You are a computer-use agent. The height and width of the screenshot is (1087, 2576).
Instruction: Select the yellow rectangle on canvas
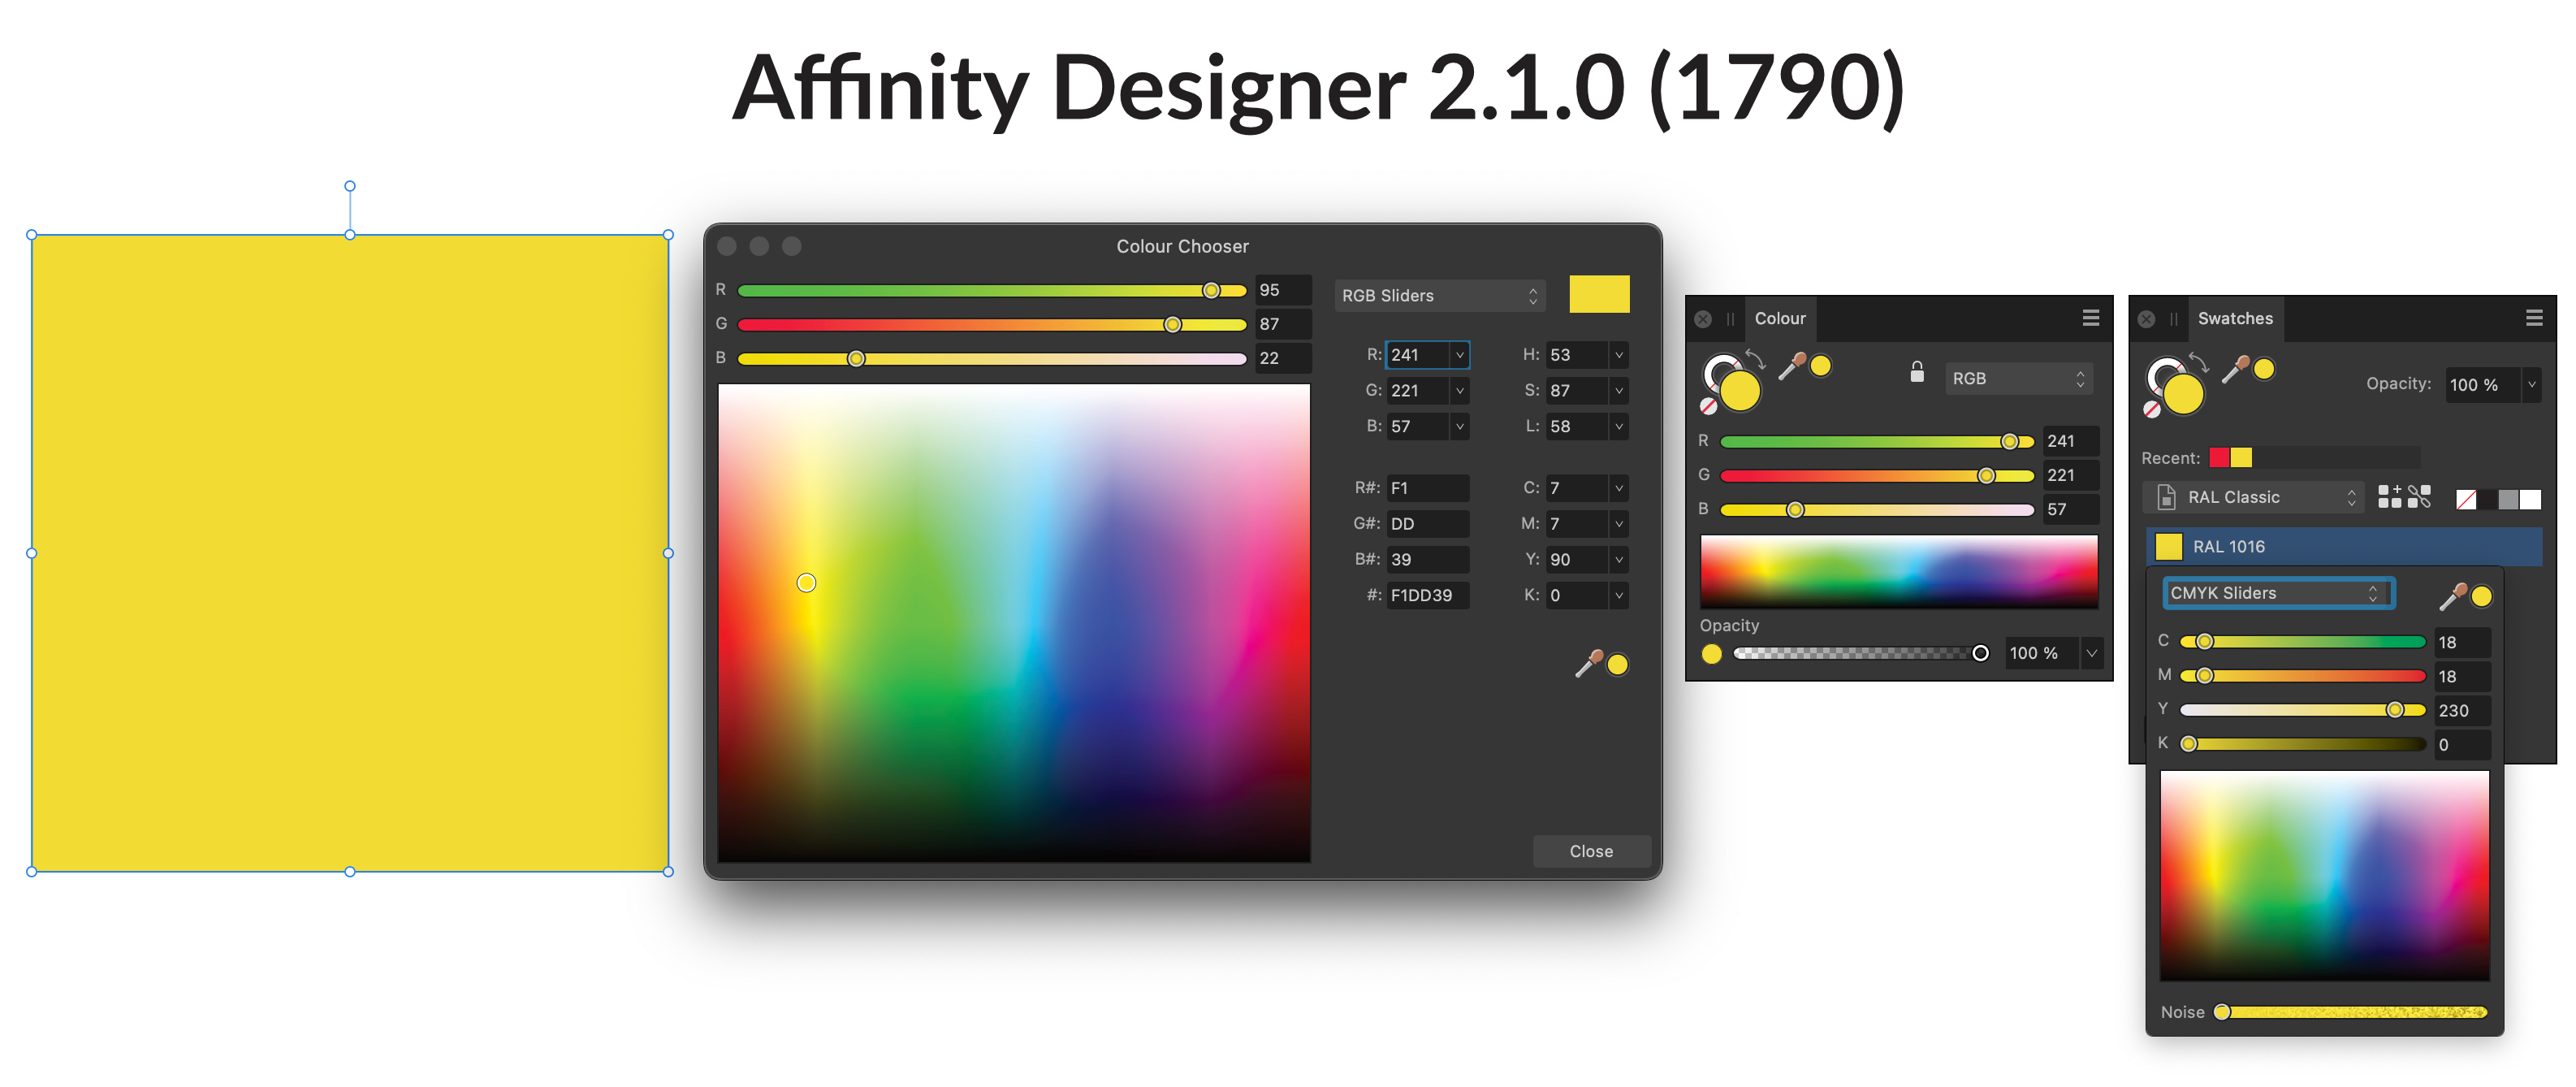[350, 553]
